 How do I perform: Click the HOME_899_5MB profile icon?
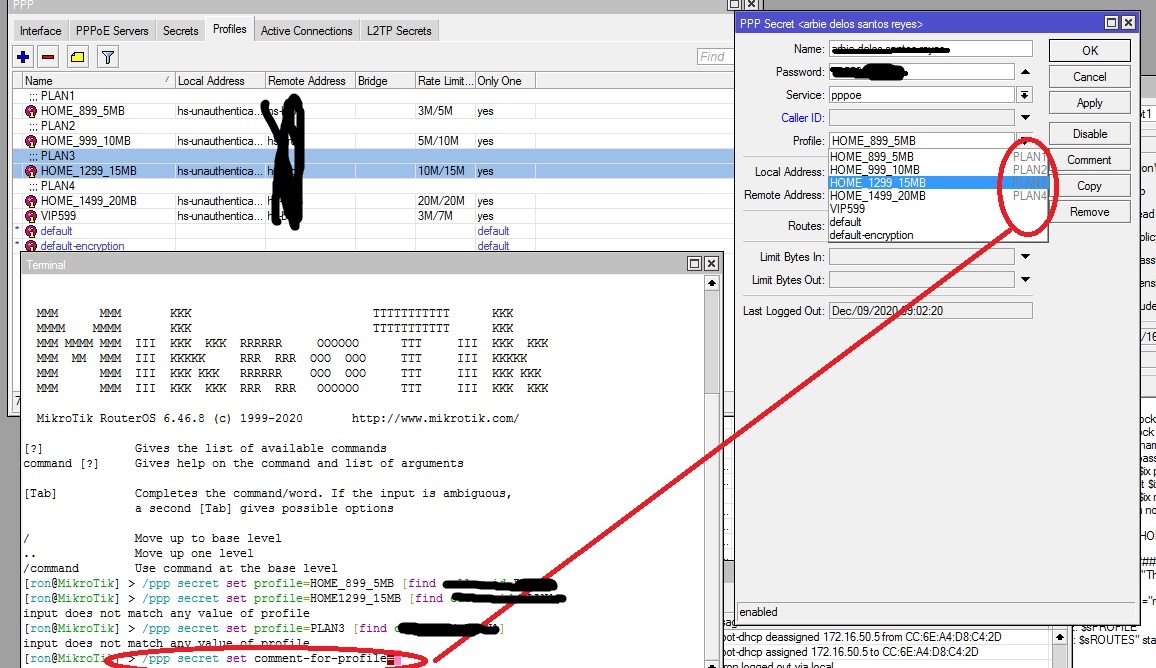pos(31,111)
